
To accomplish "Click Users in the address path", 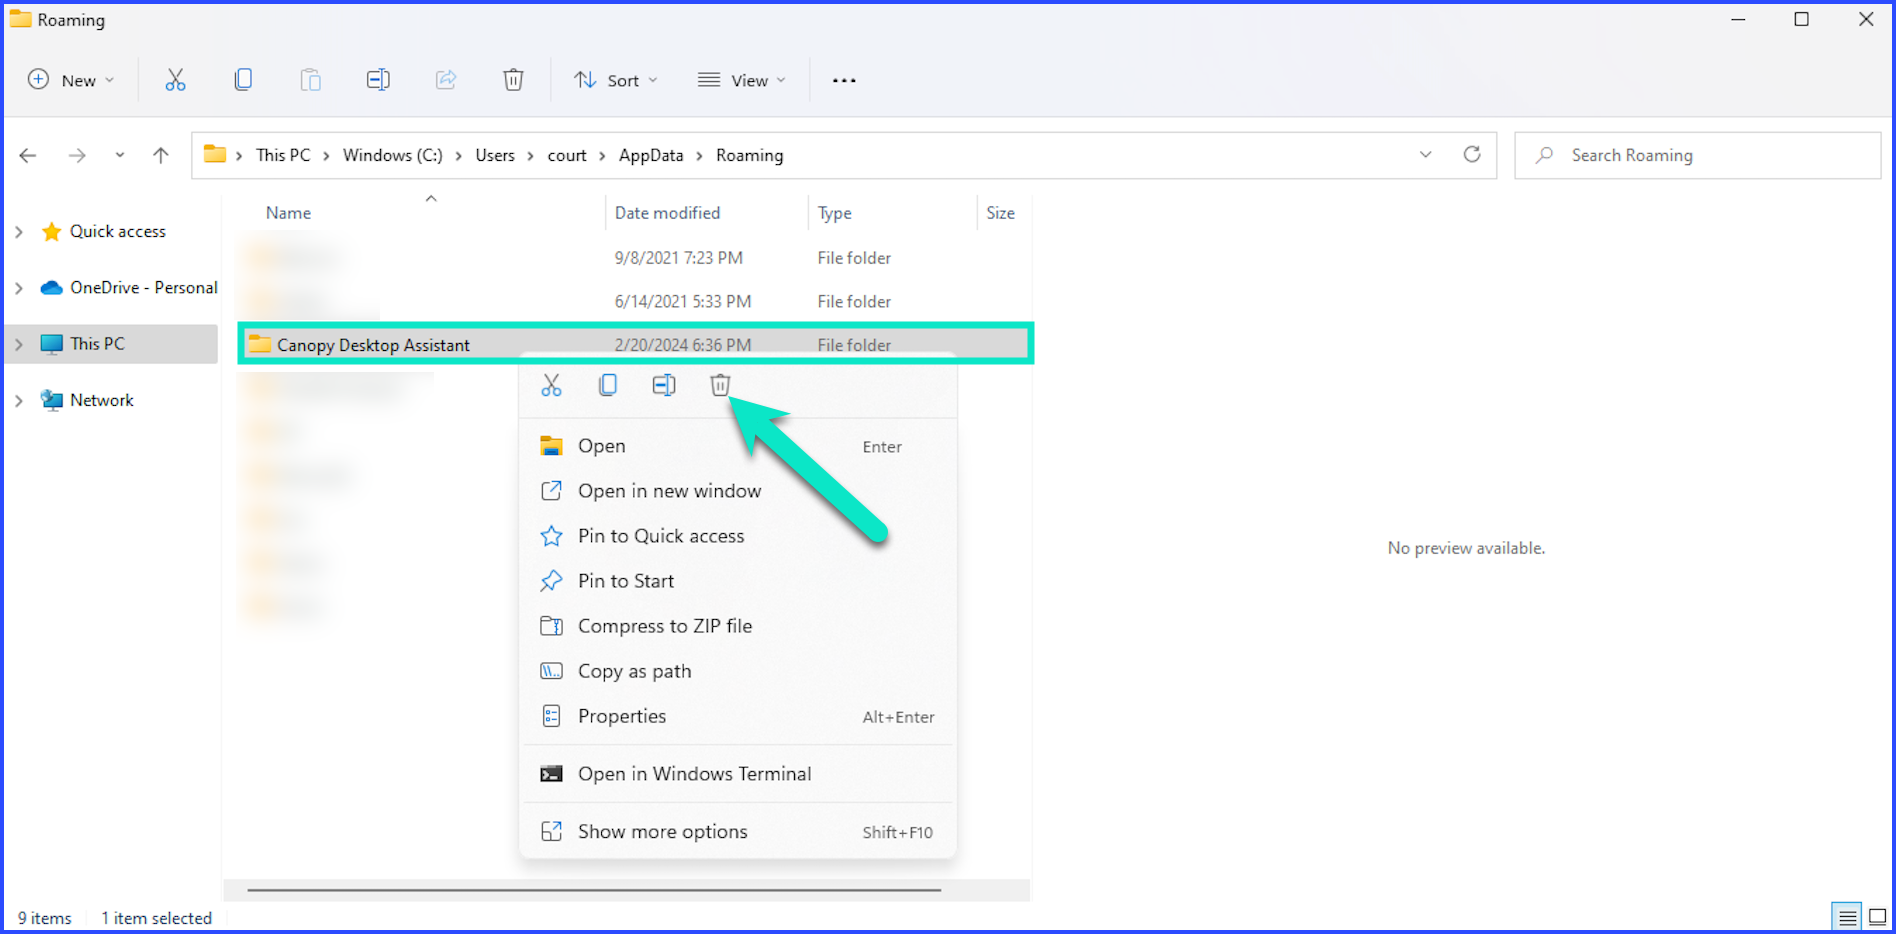I will [495, 155].
